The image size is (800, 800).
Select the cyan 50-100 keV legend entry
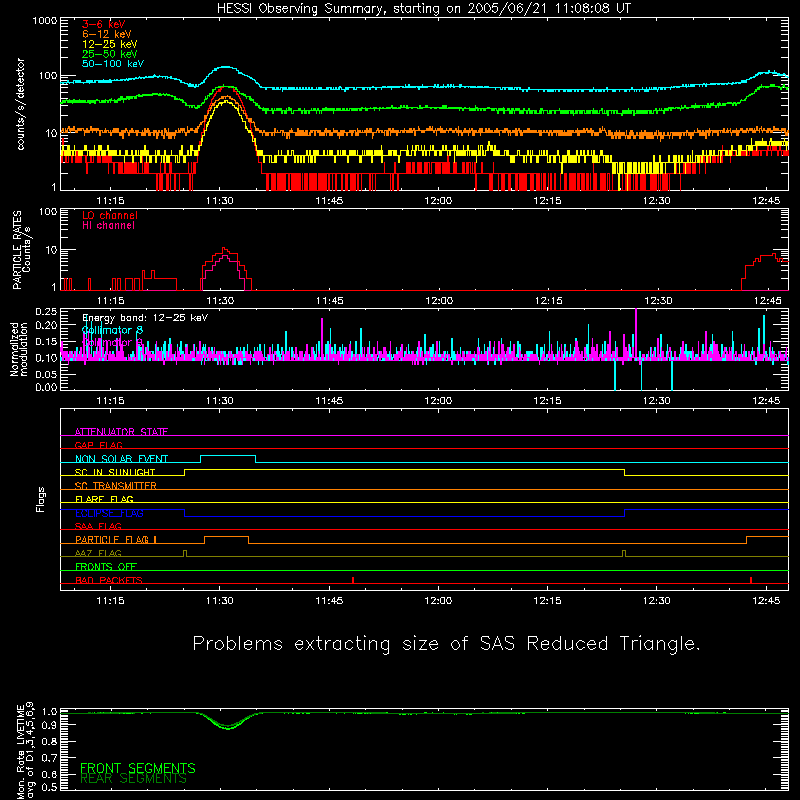pyautogui.click(x=113, y=64)
